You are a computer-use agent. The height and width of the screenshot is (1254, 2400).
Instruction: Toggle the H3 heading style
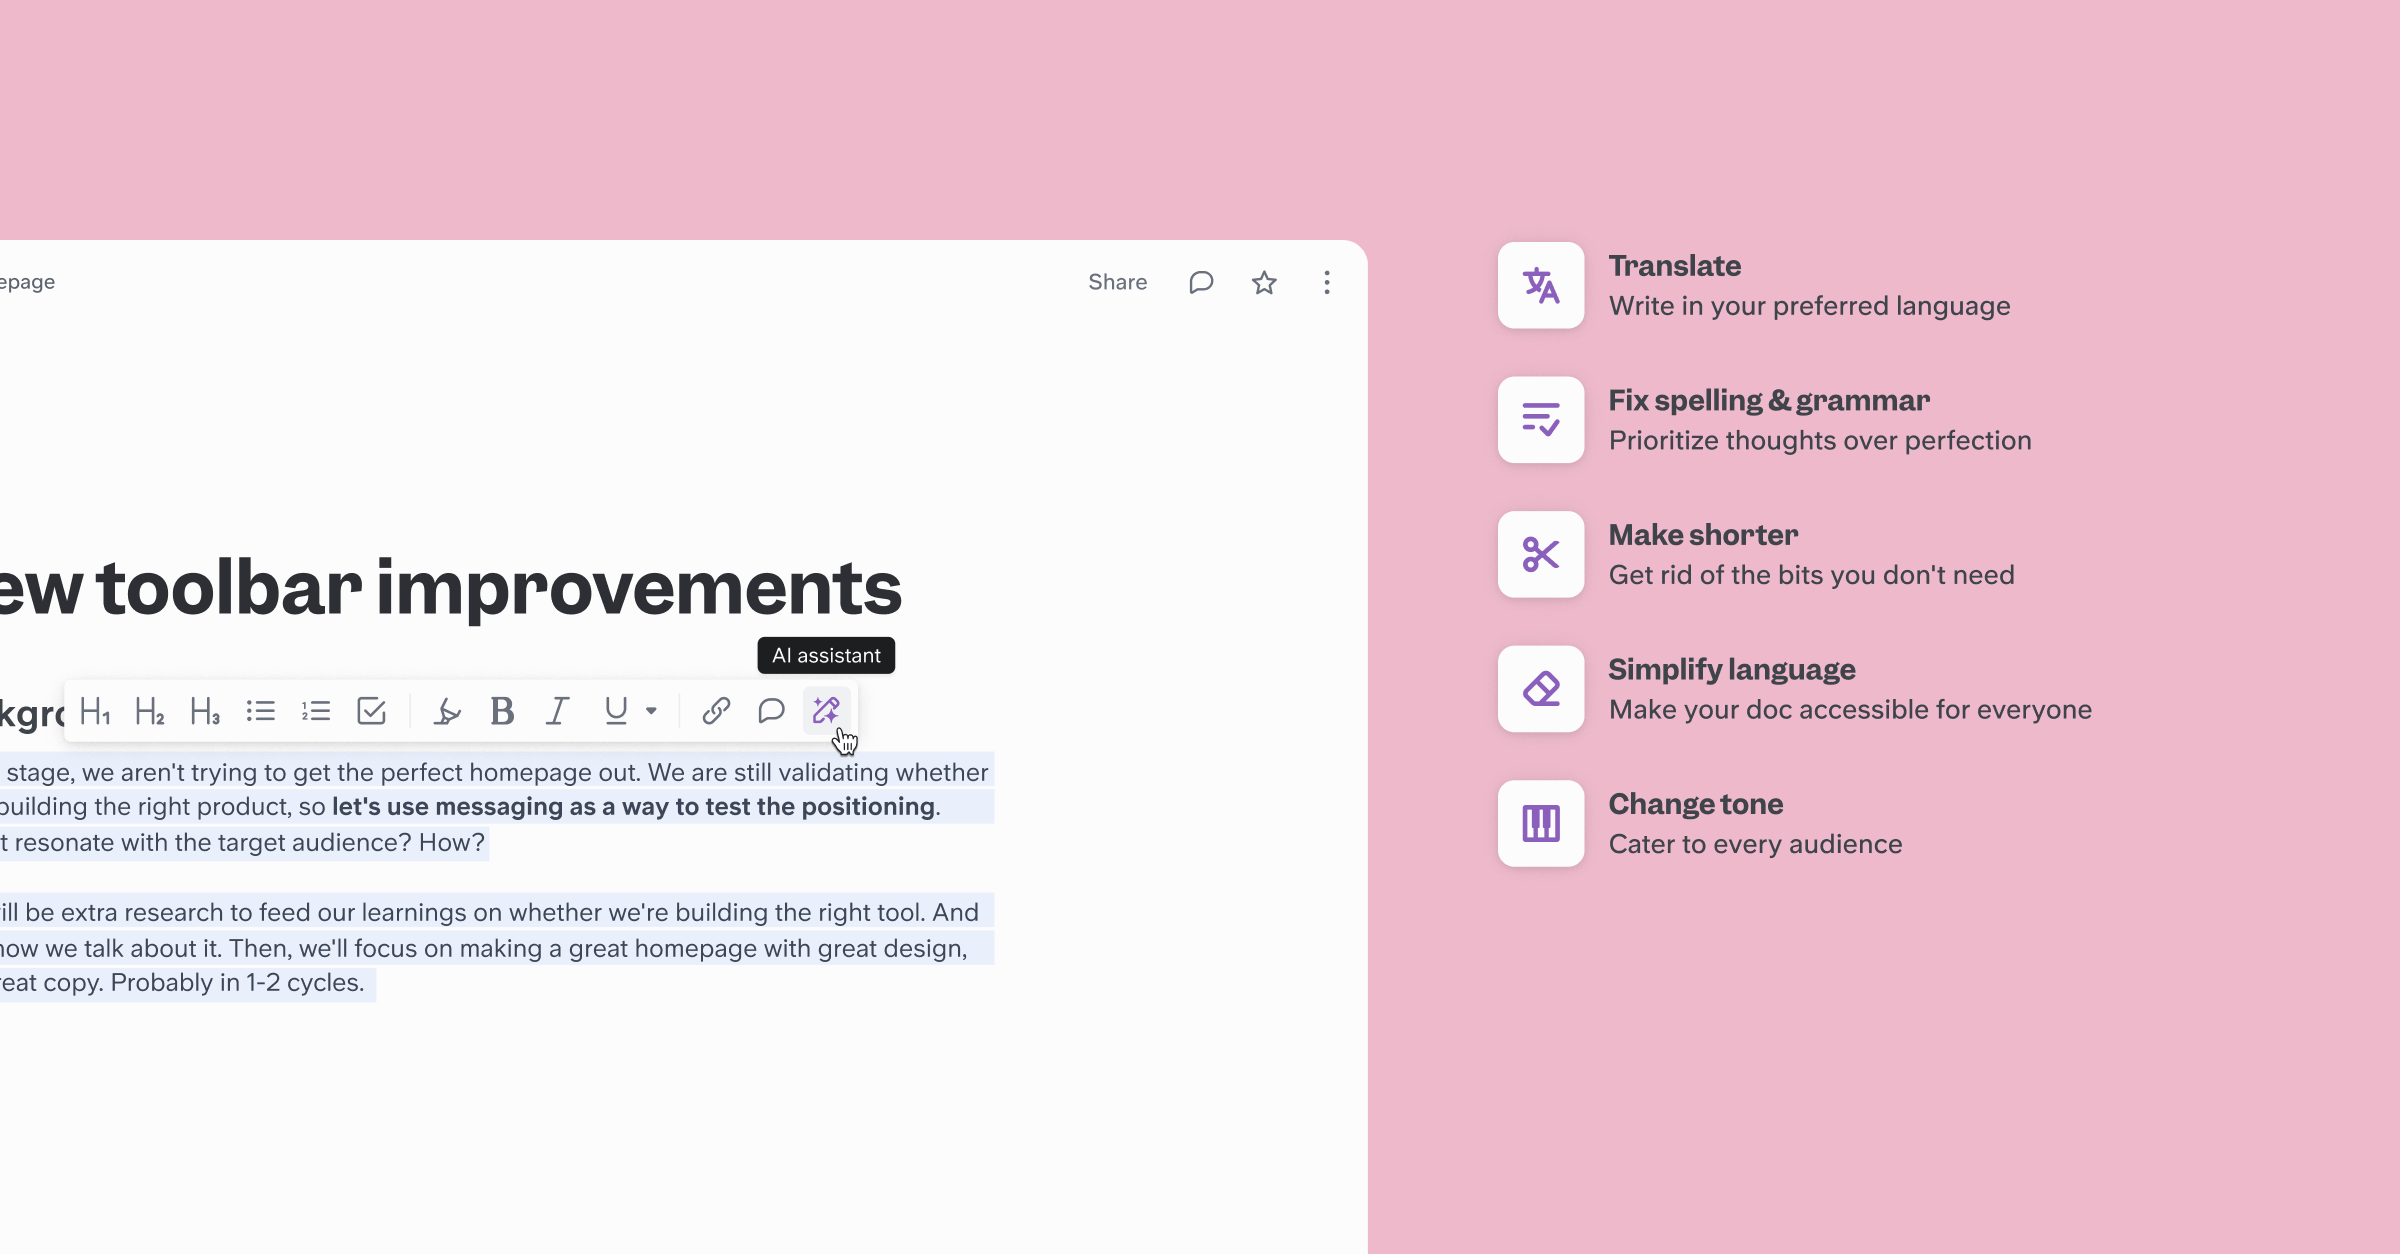[x=205, y=711]
